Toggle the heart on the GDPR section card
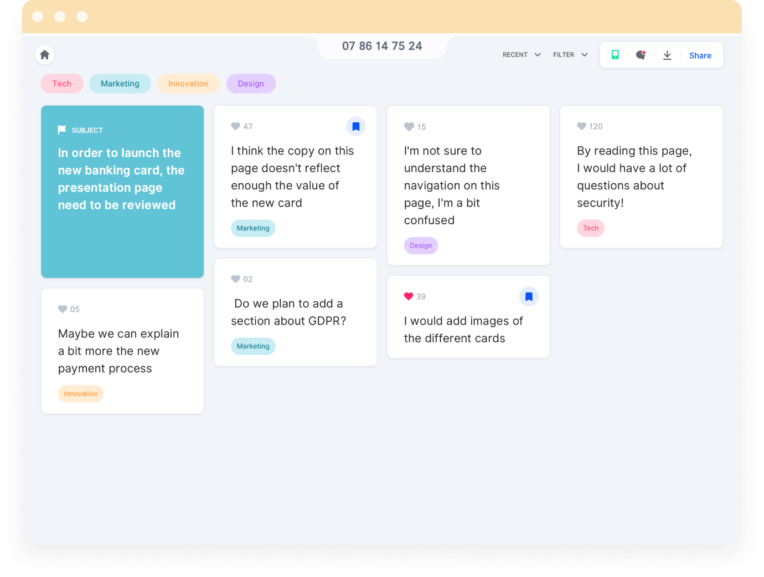This screenshot has height=577, width=764. click(x=236, y=280)
